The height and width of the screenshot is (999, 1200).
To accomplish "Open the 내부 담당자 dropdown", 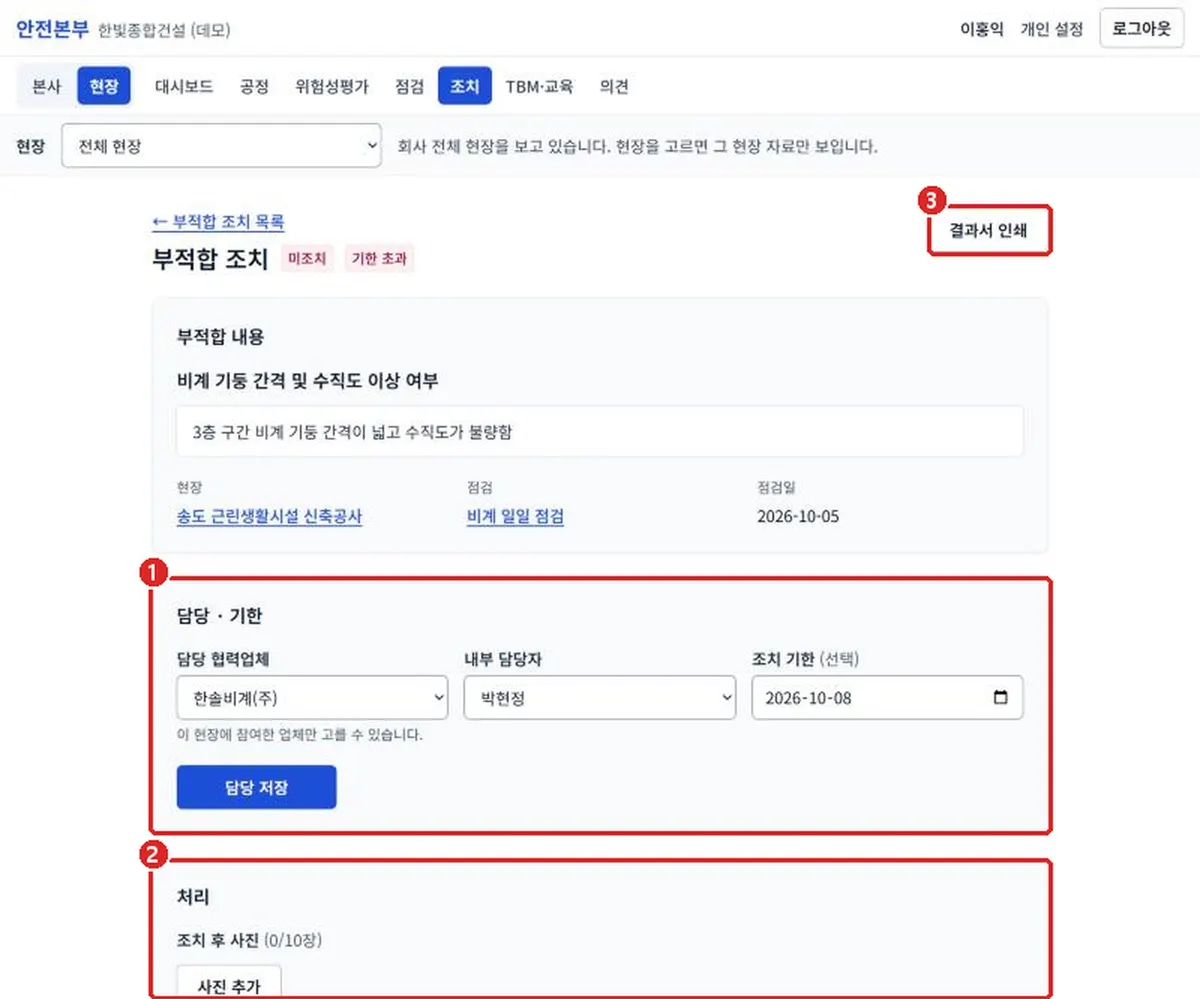I will point(600,698).
